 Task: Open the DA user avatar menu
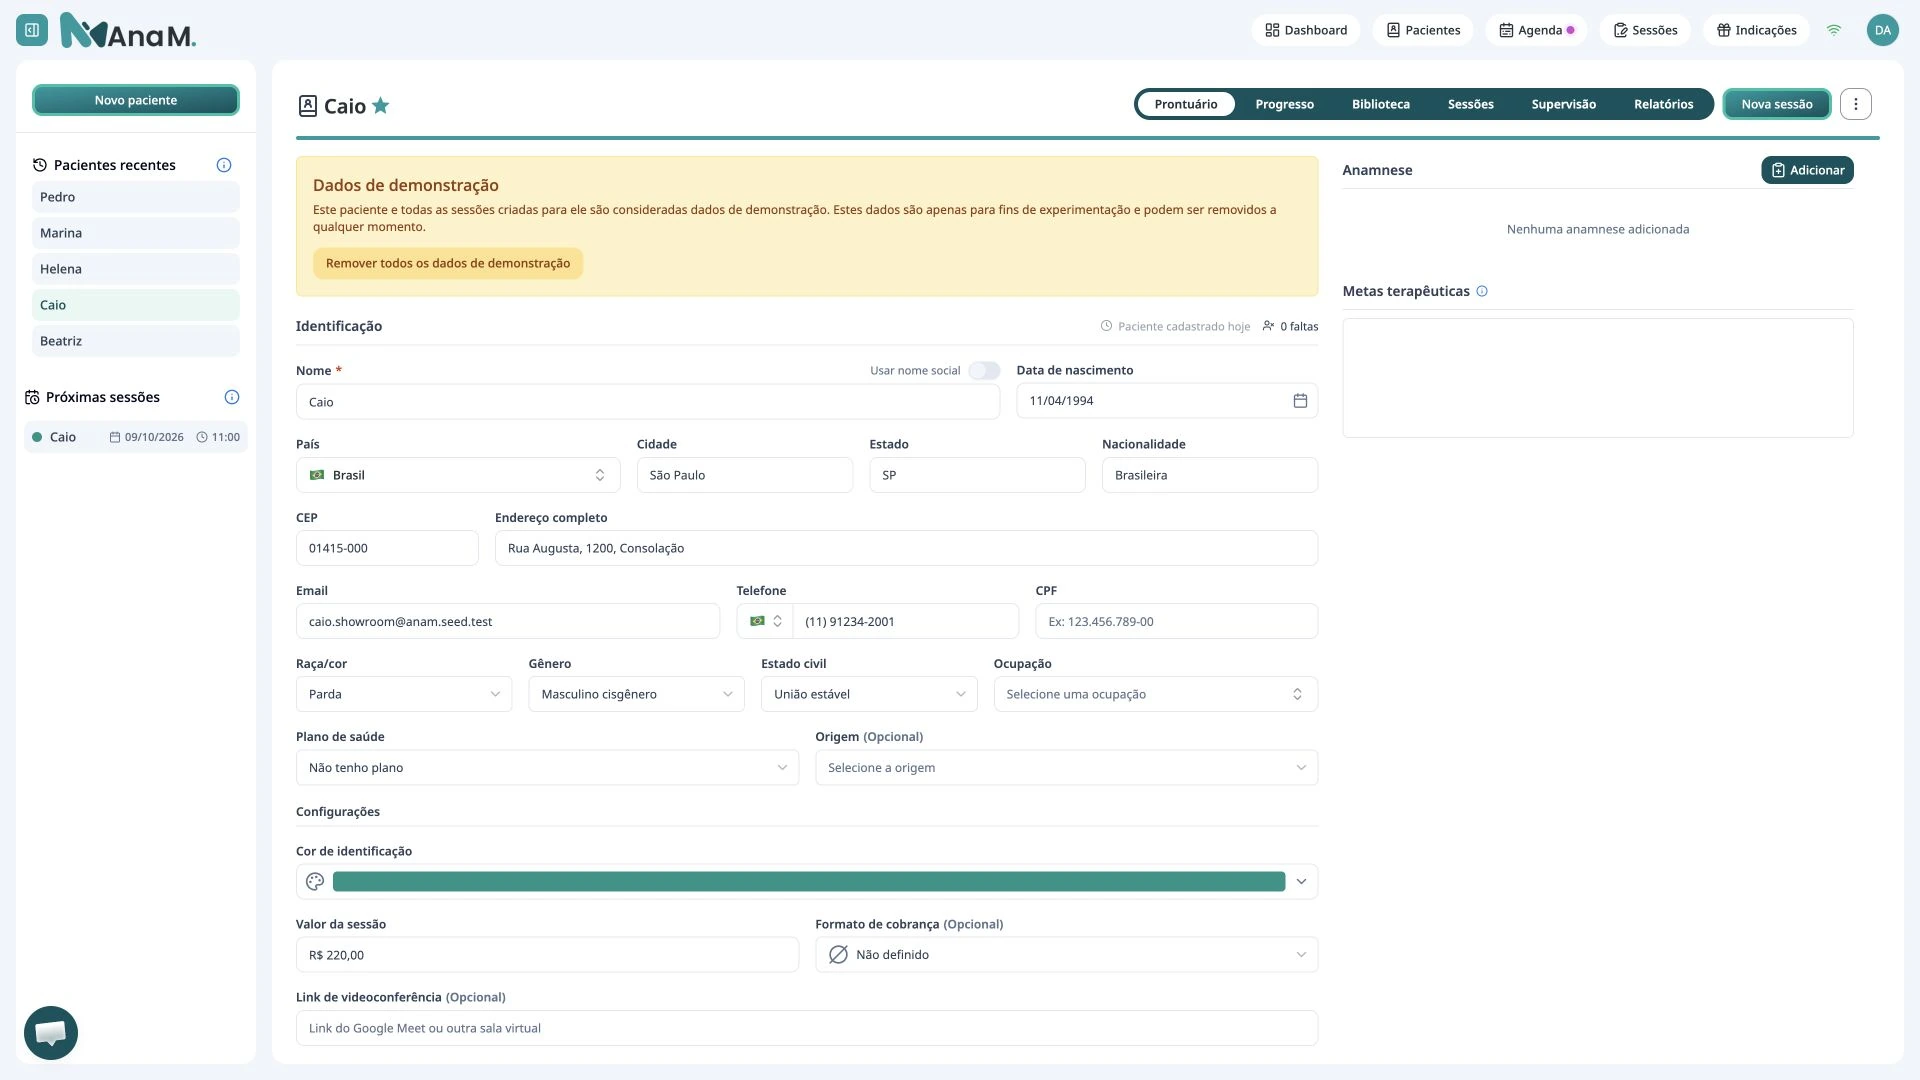pyautogui.click(x=1882, y=30)
